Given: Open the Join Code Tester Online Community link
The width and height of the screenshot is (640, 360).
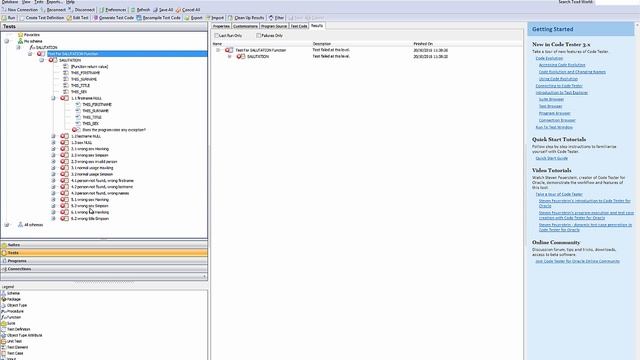Looking at the screenshot, I should [x=577, y=261].
